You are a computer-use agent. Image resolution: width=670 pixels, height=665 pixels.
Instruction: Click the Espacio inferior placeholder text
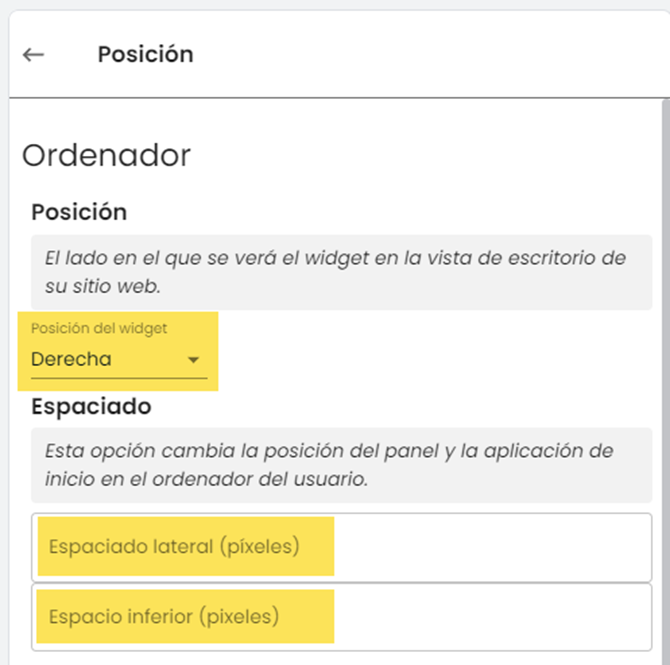click(x=163, y=617)
